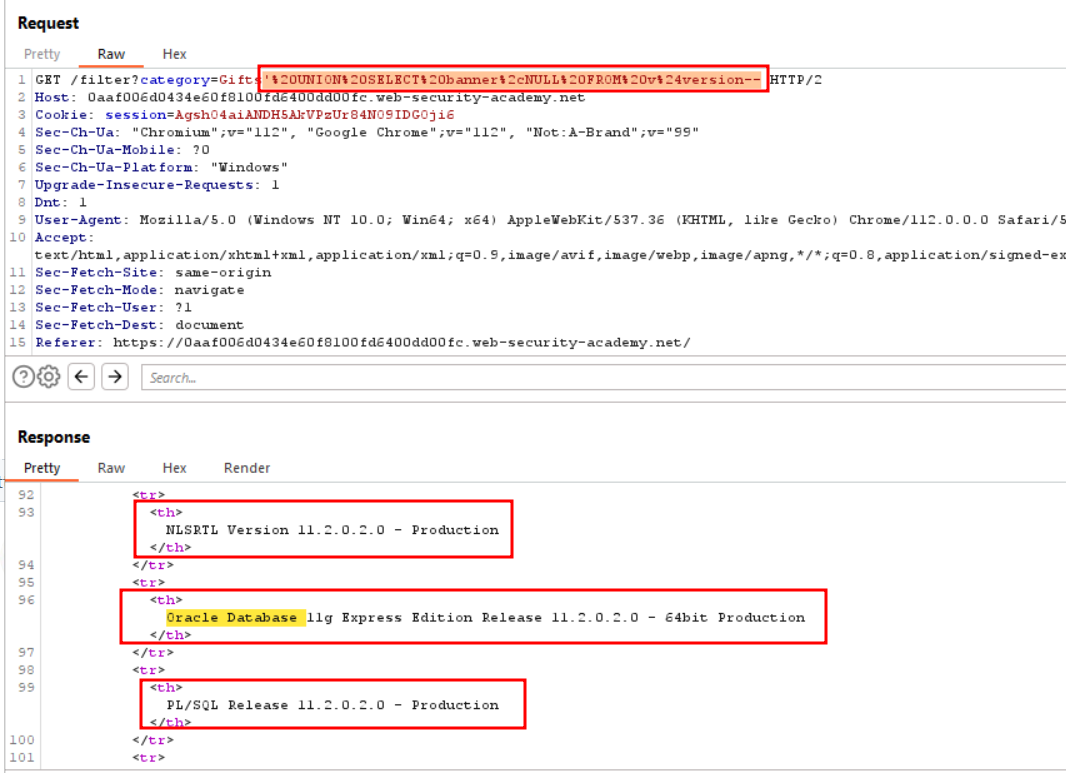Click the Request panel heading

[x=48, y=23]
